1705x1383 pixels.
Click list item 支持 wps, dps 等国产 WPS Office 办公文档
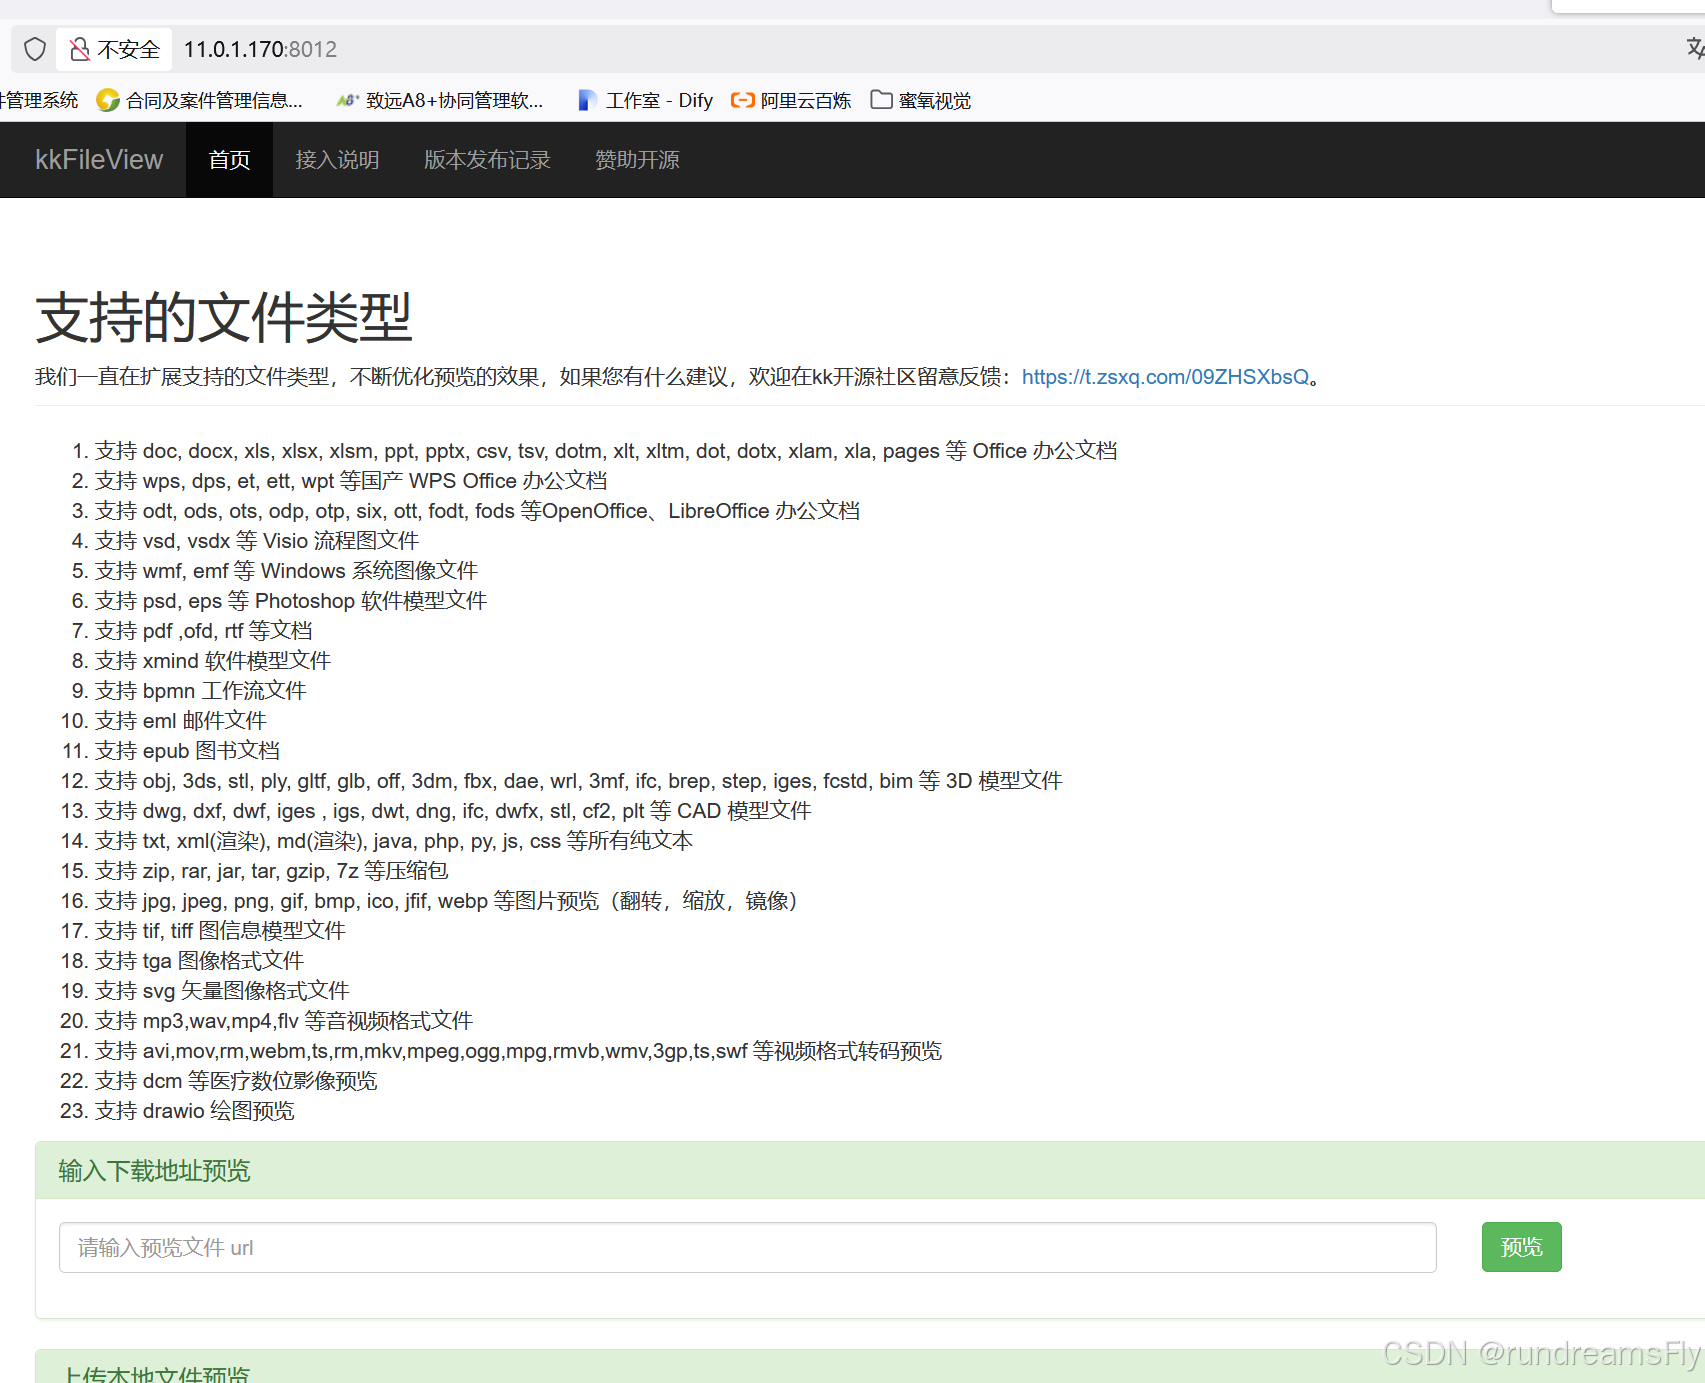coord(351,481)
